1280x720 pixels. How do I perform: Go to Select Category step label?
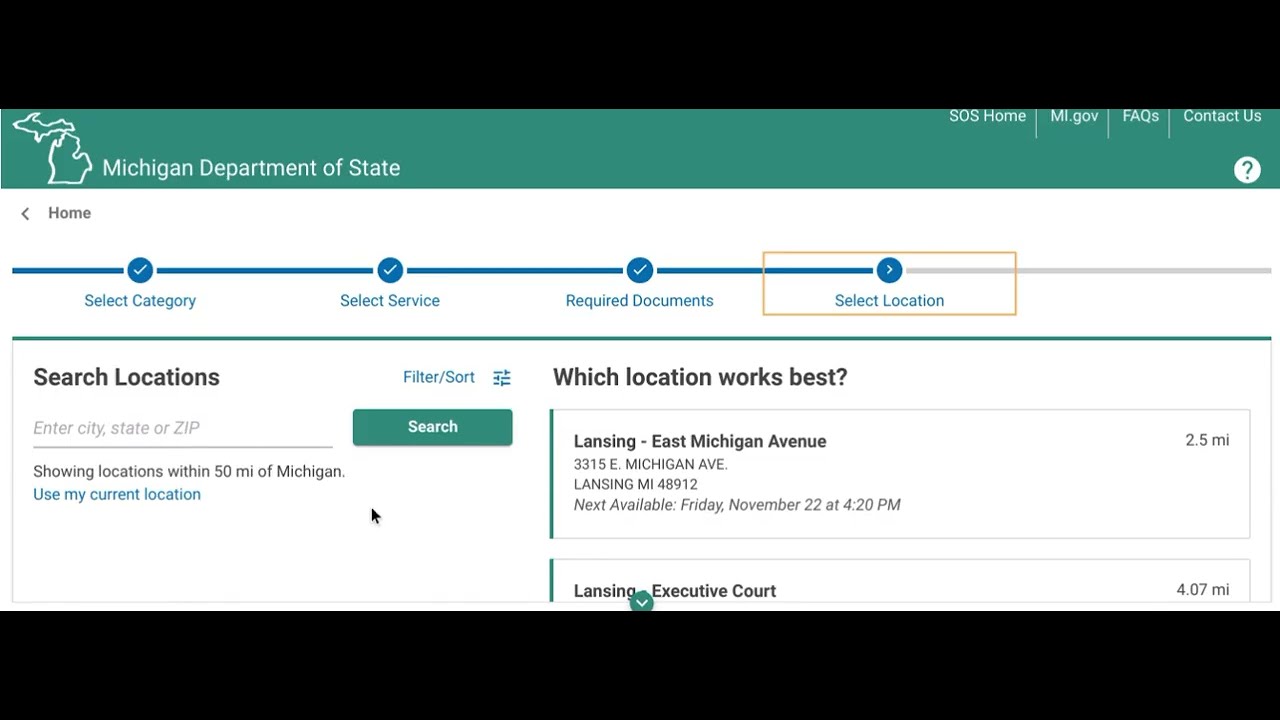[140, 301]
